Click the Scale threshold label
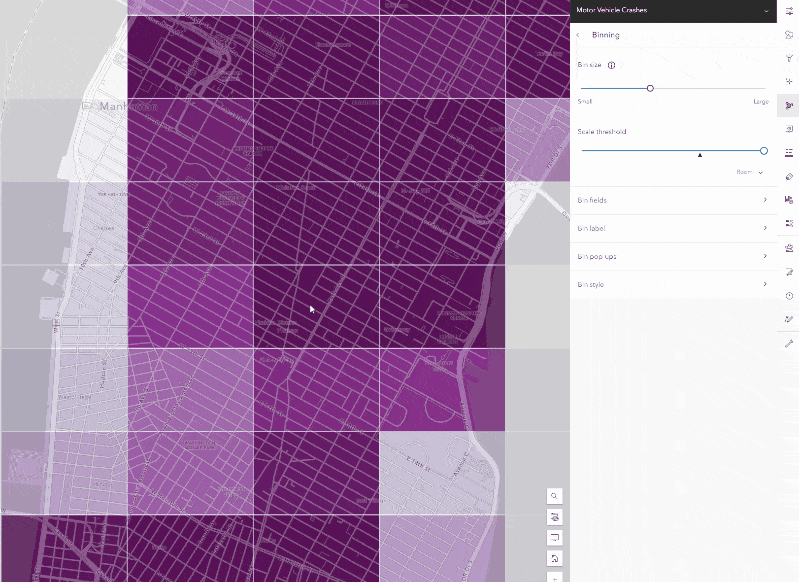This screenshot has height=582, width=799. (602, 131)
